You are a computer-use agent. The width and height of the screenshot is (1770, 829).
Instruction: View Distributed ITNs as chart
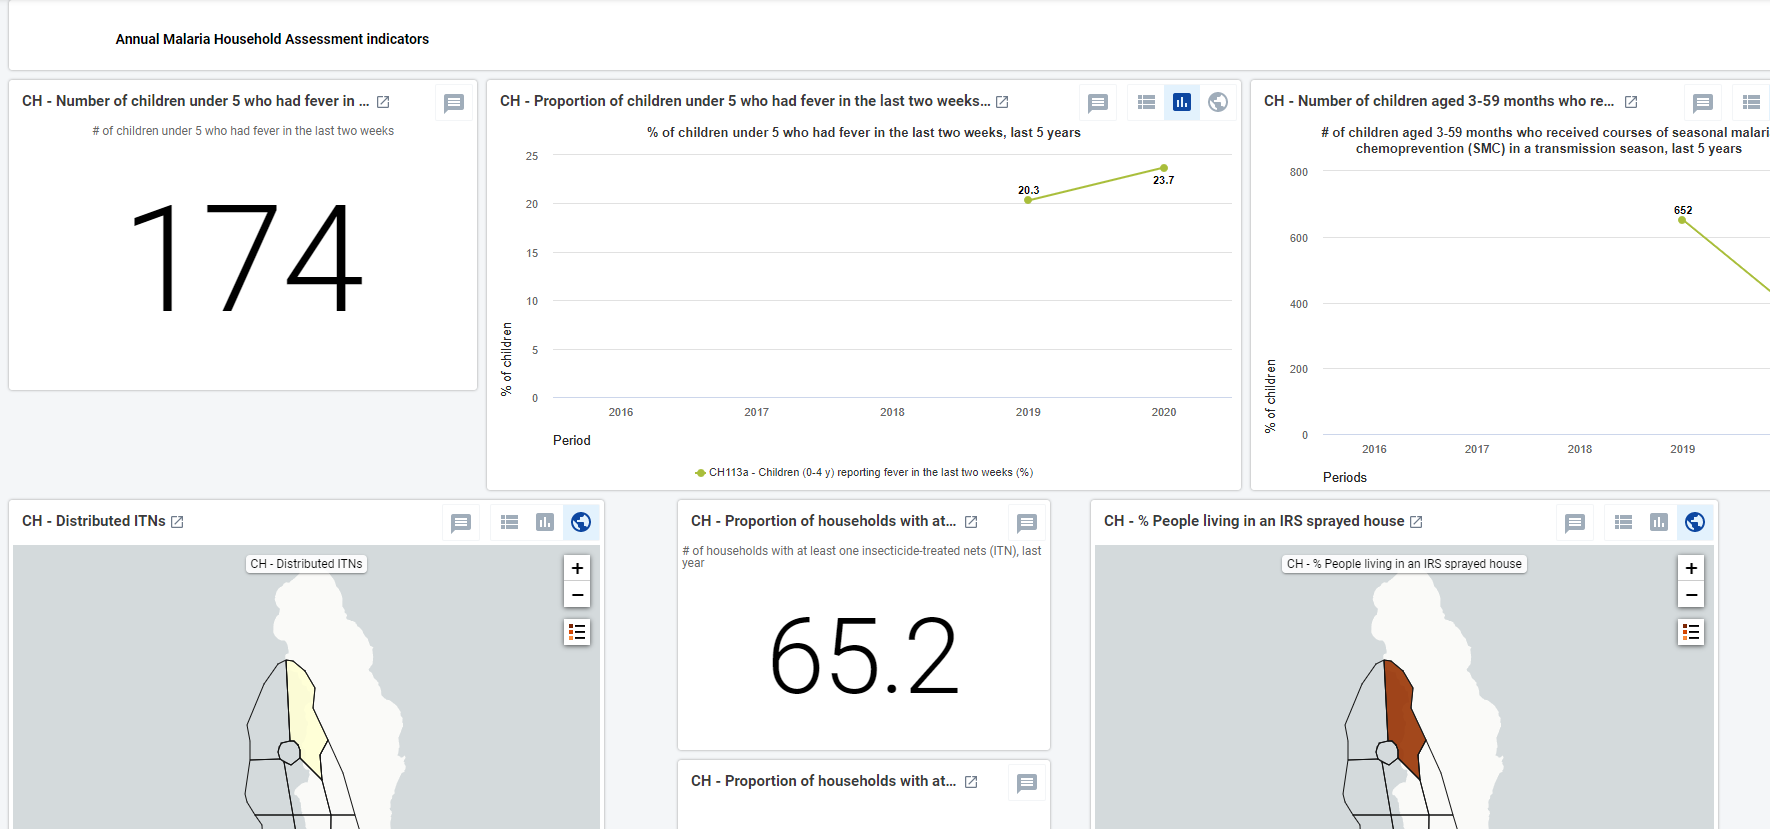pyautogui.click(x=545, y=522)
